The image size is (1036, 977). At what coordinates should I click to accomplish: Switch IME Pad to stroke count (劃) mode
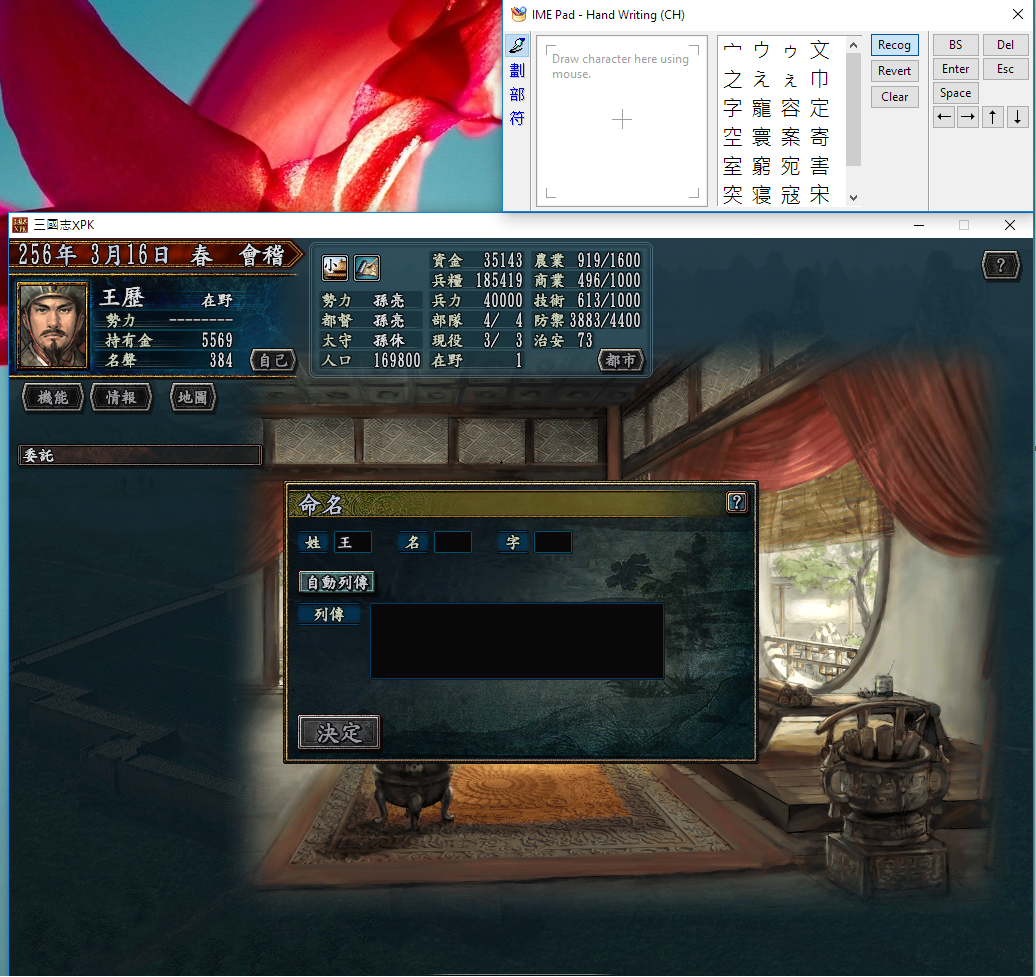coord(517,70)
